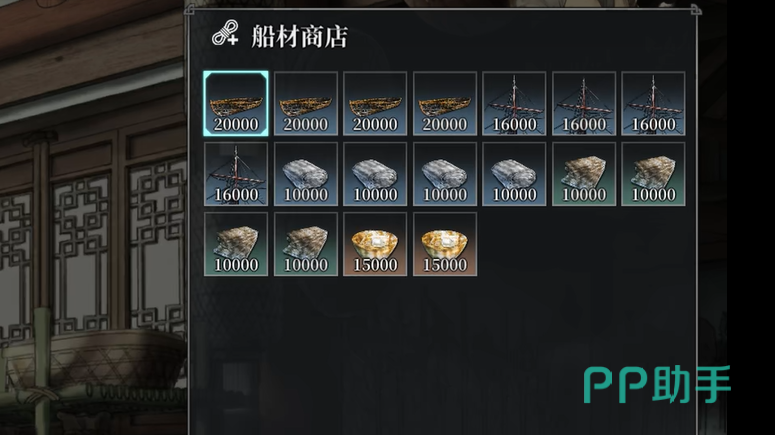The width and height of the screenshot is (775, 435).
Task: Select the second brown cloth in row three
Action: 305,244
